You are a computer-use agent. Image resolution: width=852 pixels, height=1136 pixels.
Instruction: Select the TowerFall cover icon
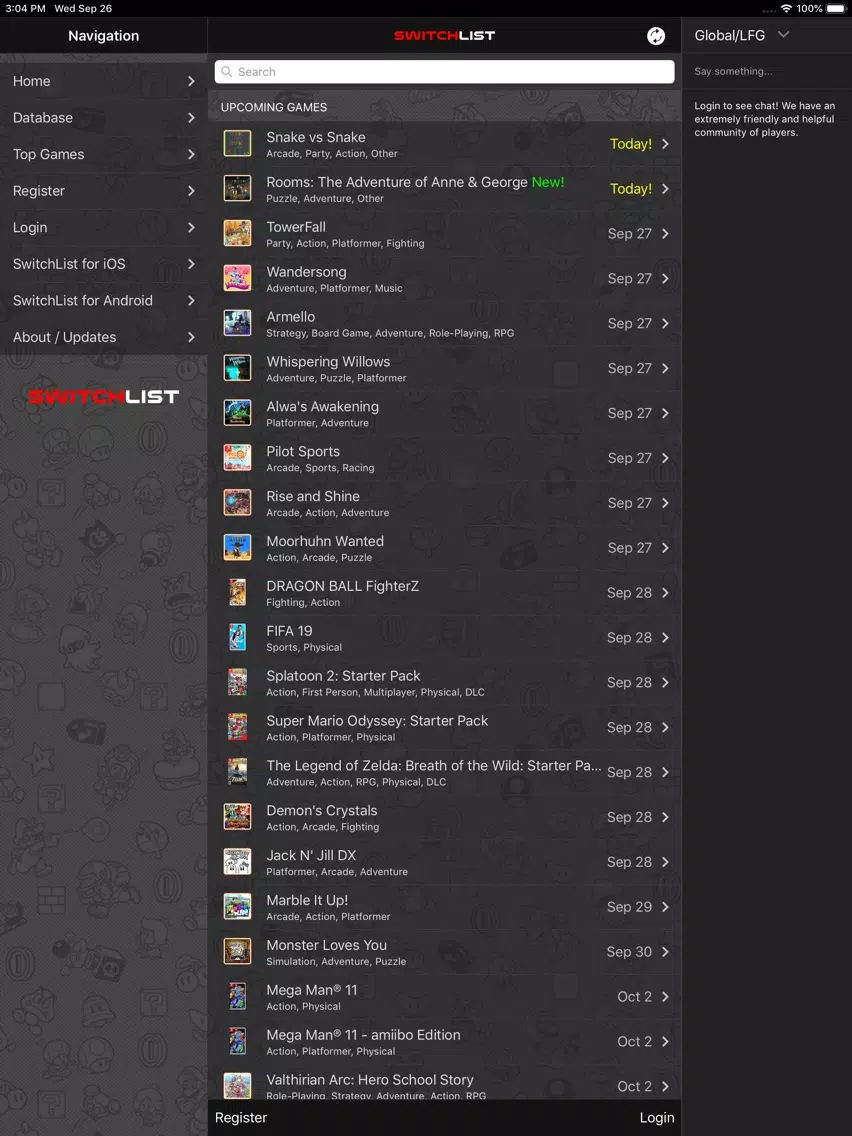tap(237, 233)
